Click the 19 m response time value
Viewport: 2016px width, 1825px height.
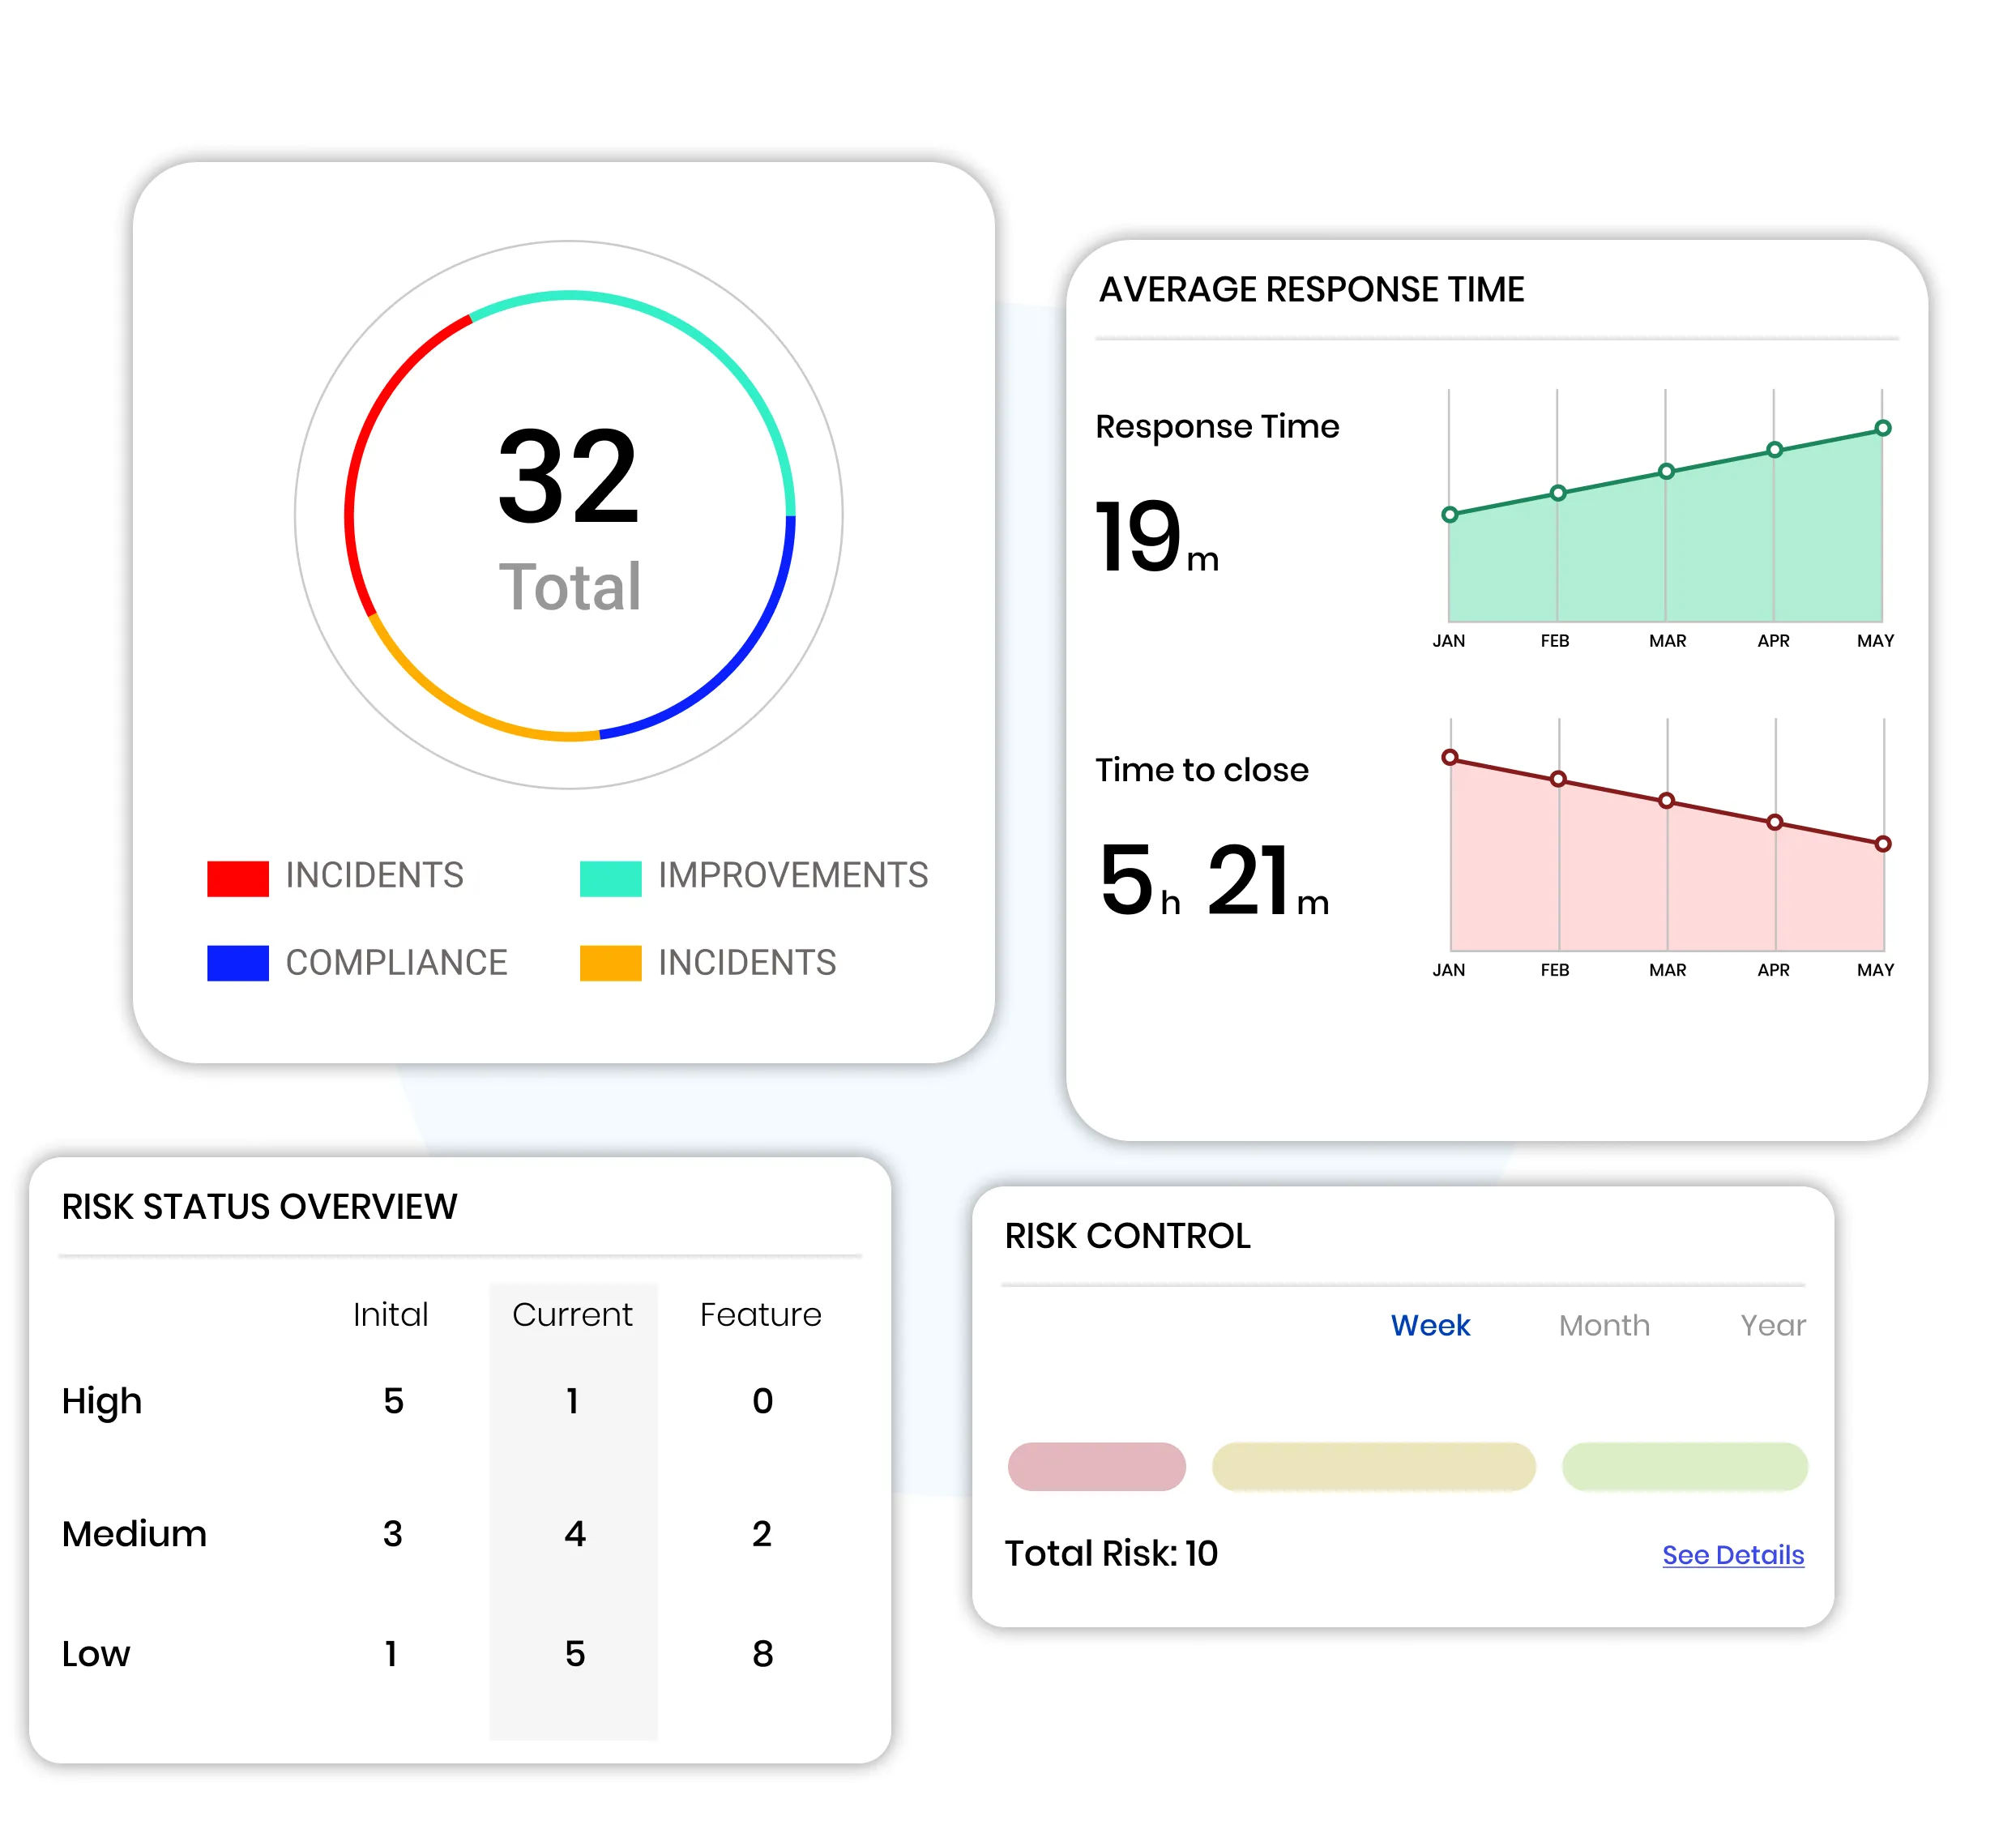pyautogui.click(x=1156, y=536)
